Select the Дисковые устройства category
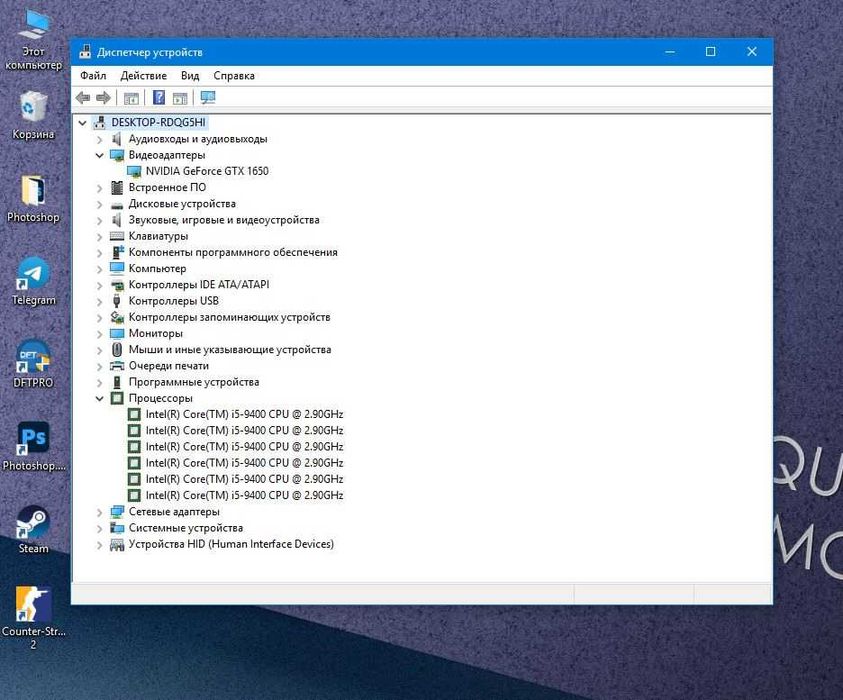The height and width of the screenshot is (700, 843). point(182,204)
